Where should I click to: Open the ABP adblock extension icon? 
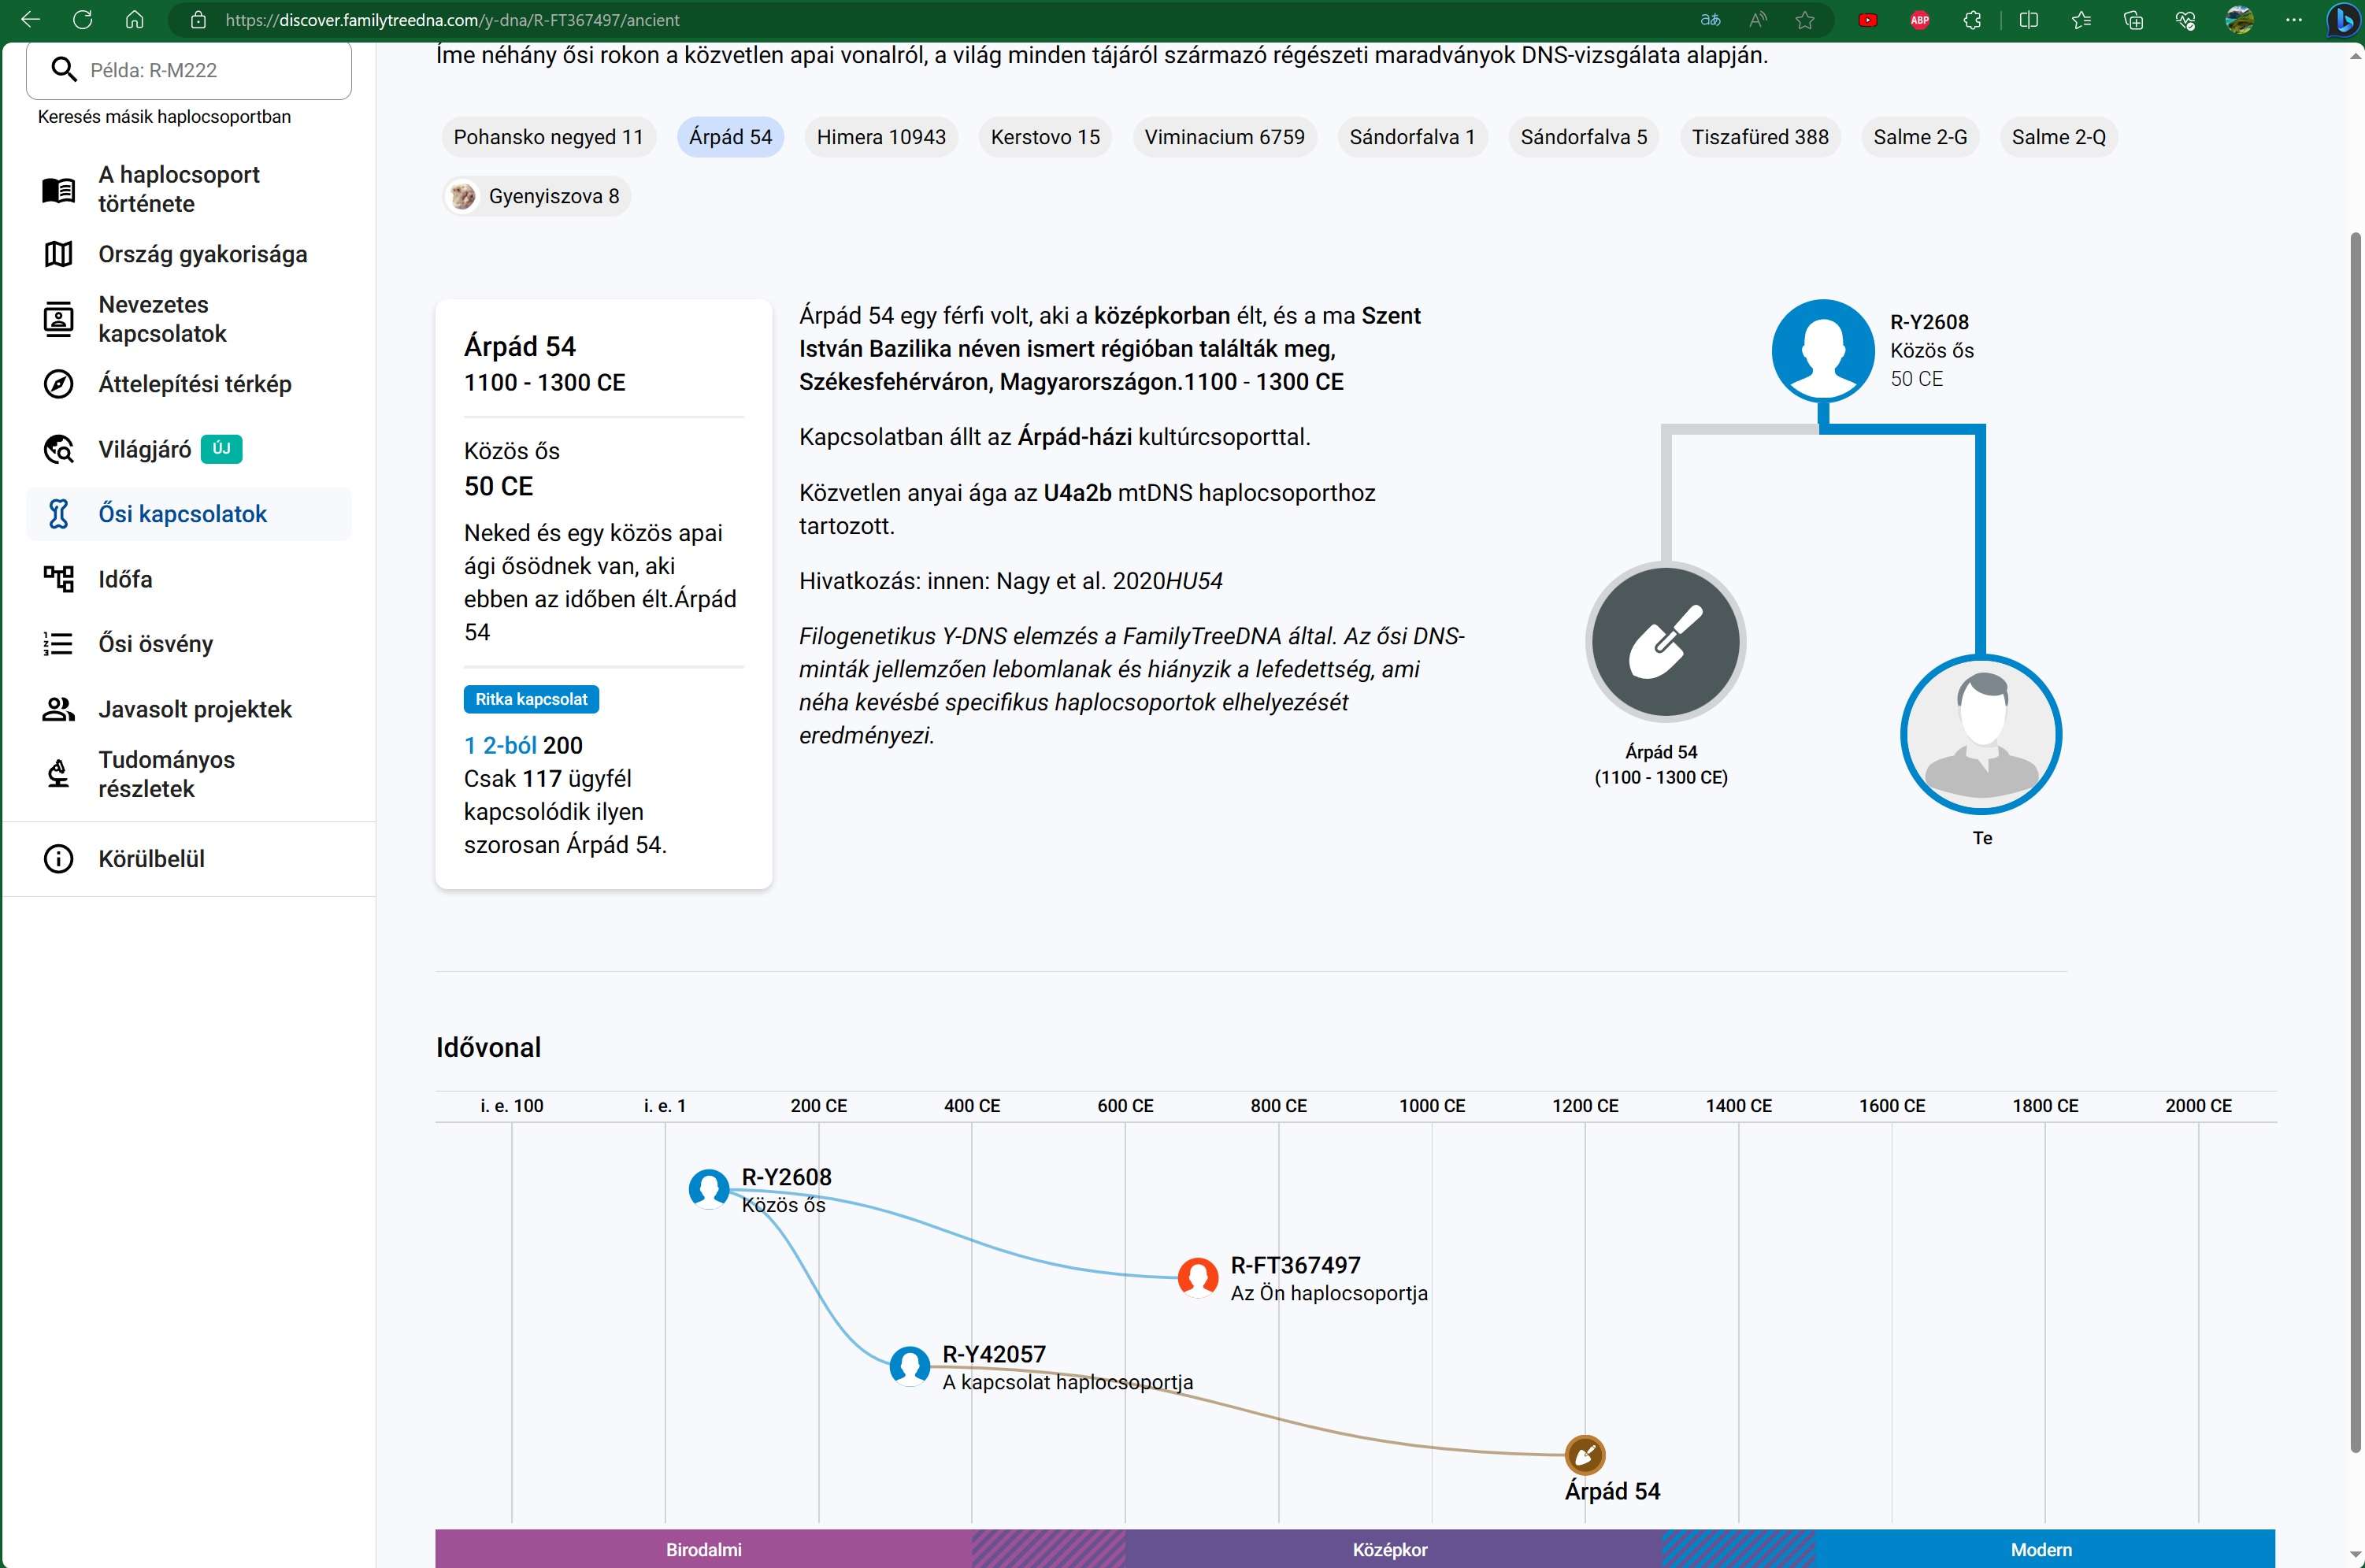tap(1920, 20)
